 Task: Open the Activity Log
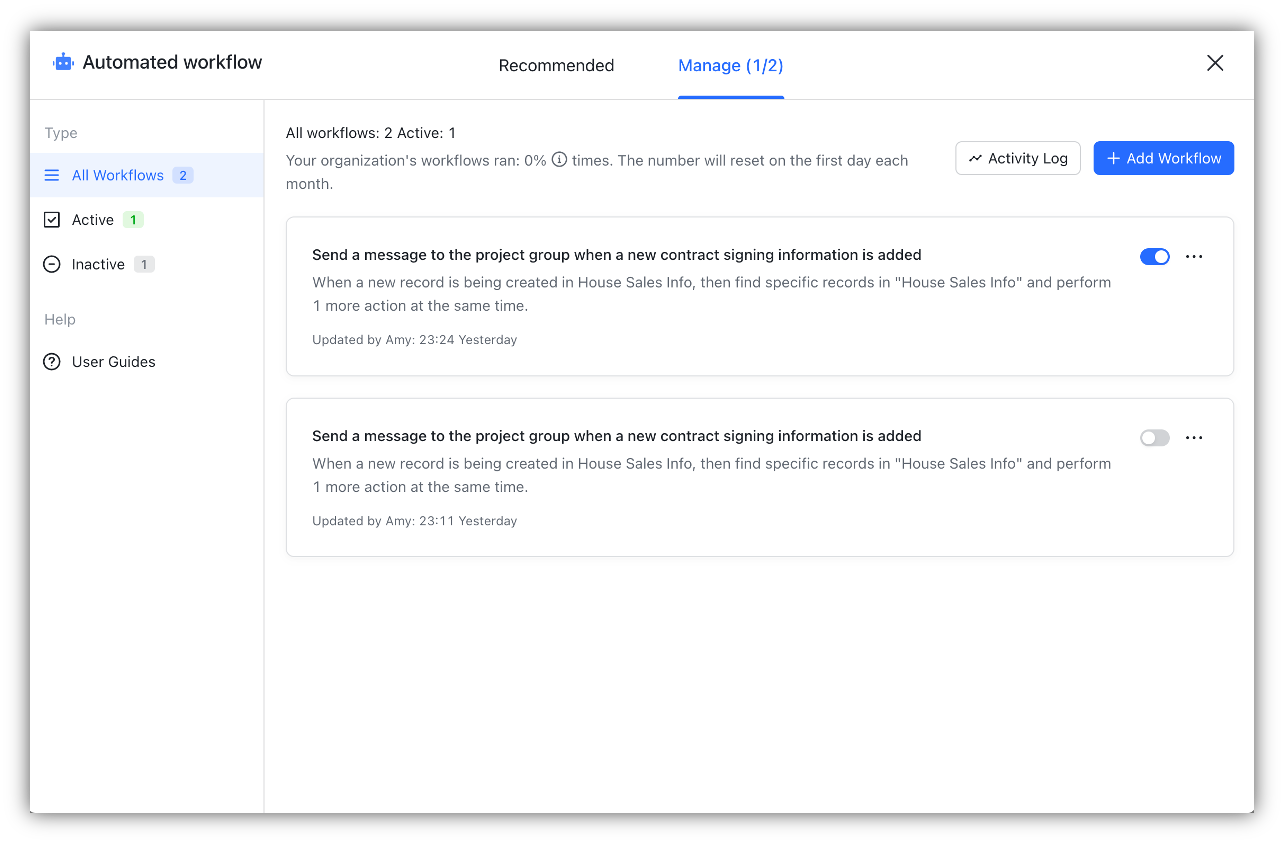1018,158
